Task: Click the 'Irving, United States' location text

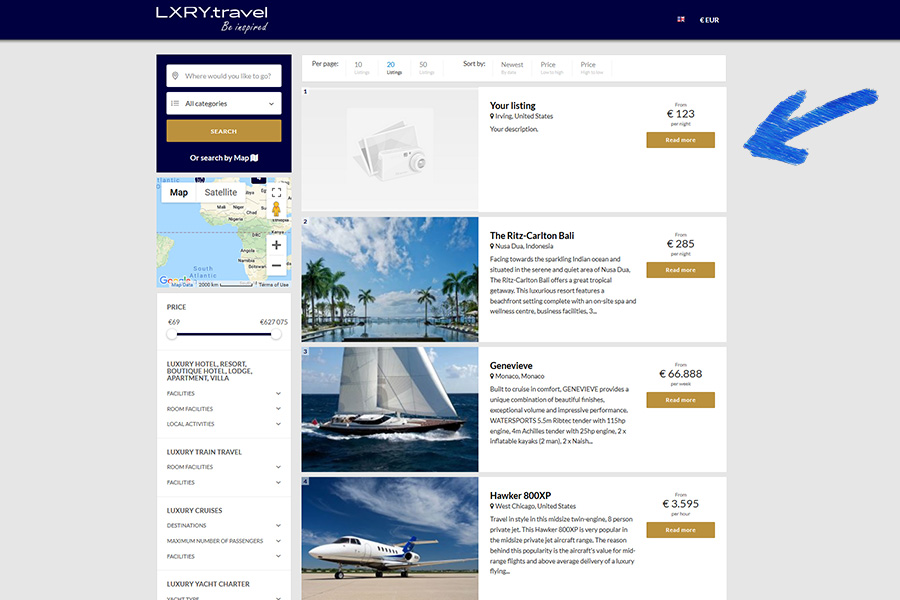Action: (x=524, y=116)
